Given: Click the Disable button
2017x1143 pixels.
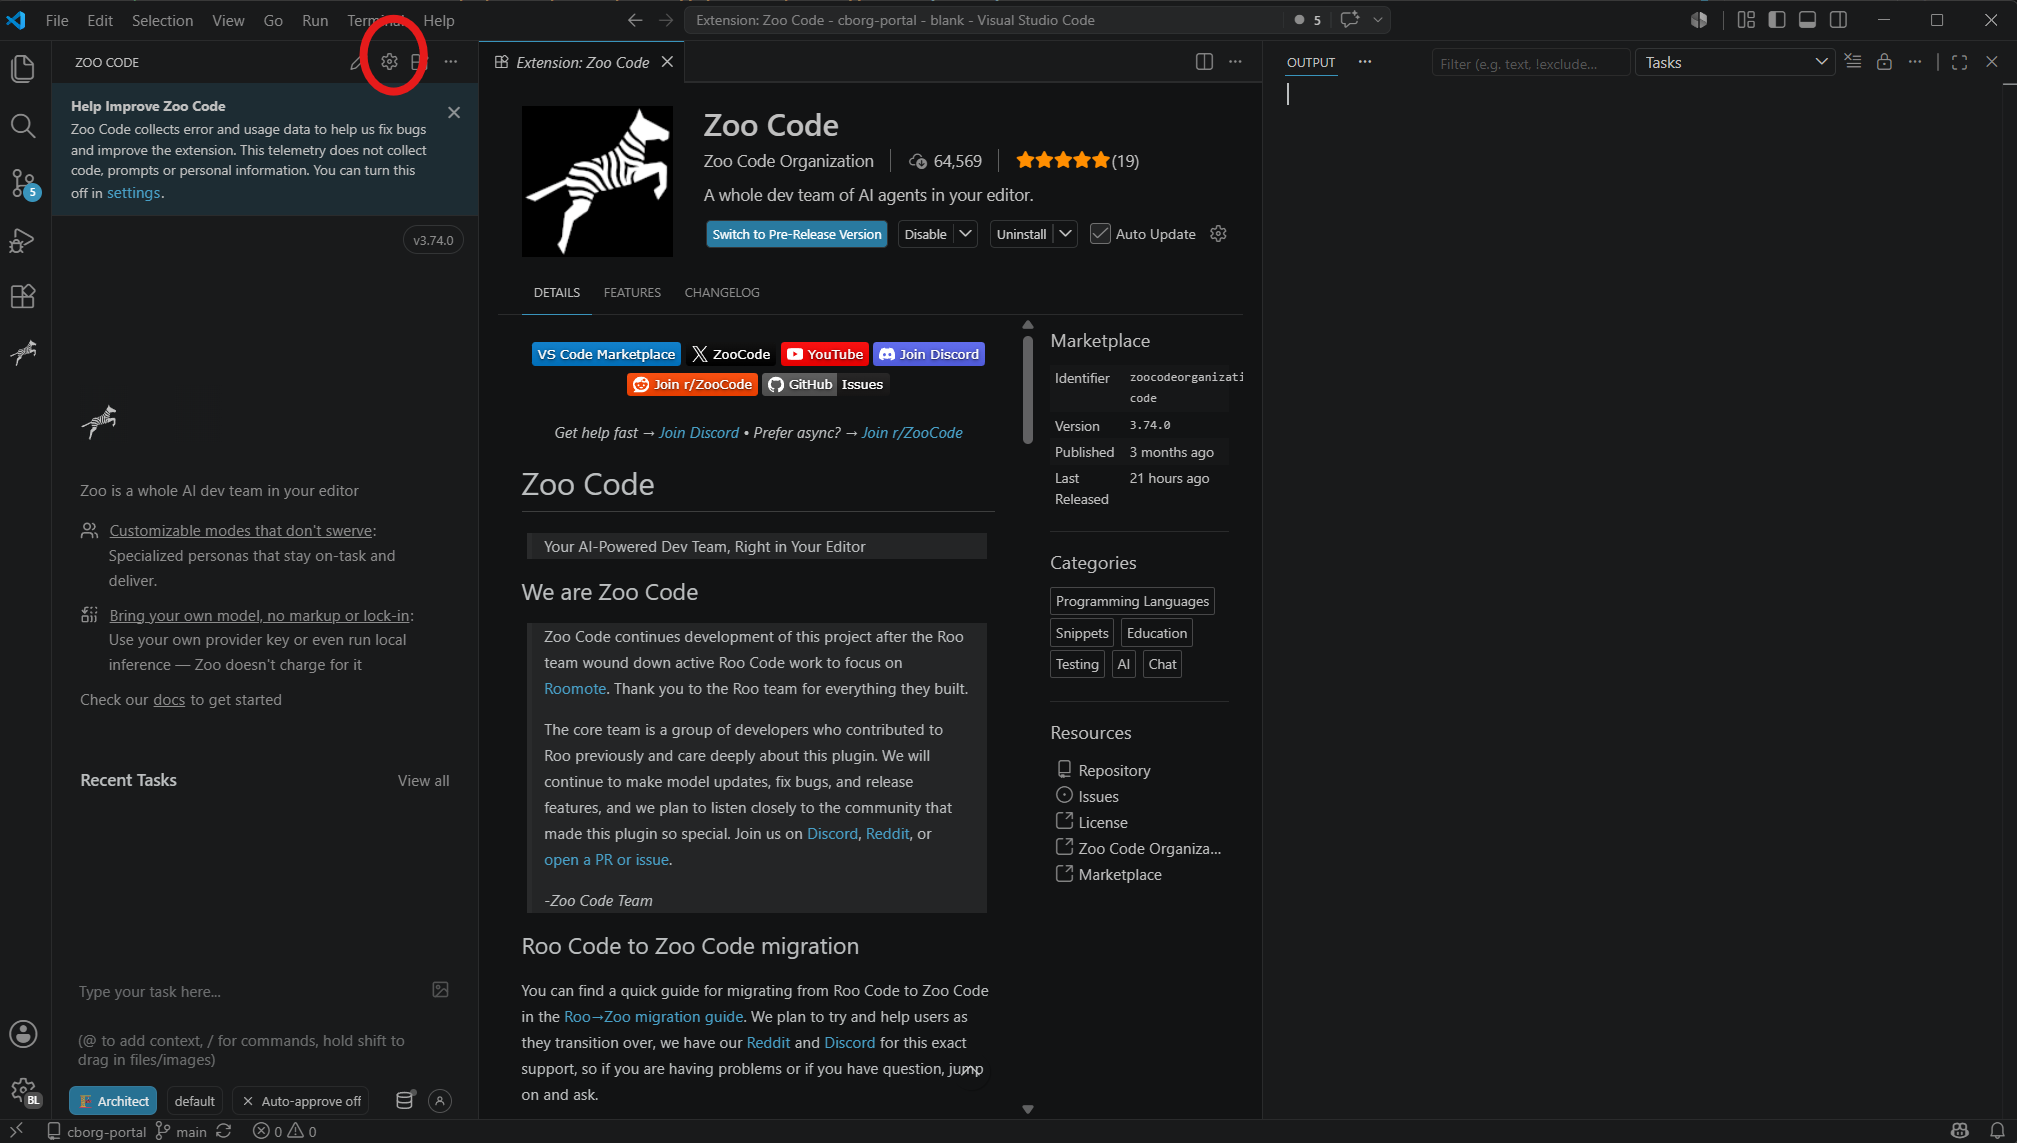Looking at the screenshot, I should click(x=926, y=234).
